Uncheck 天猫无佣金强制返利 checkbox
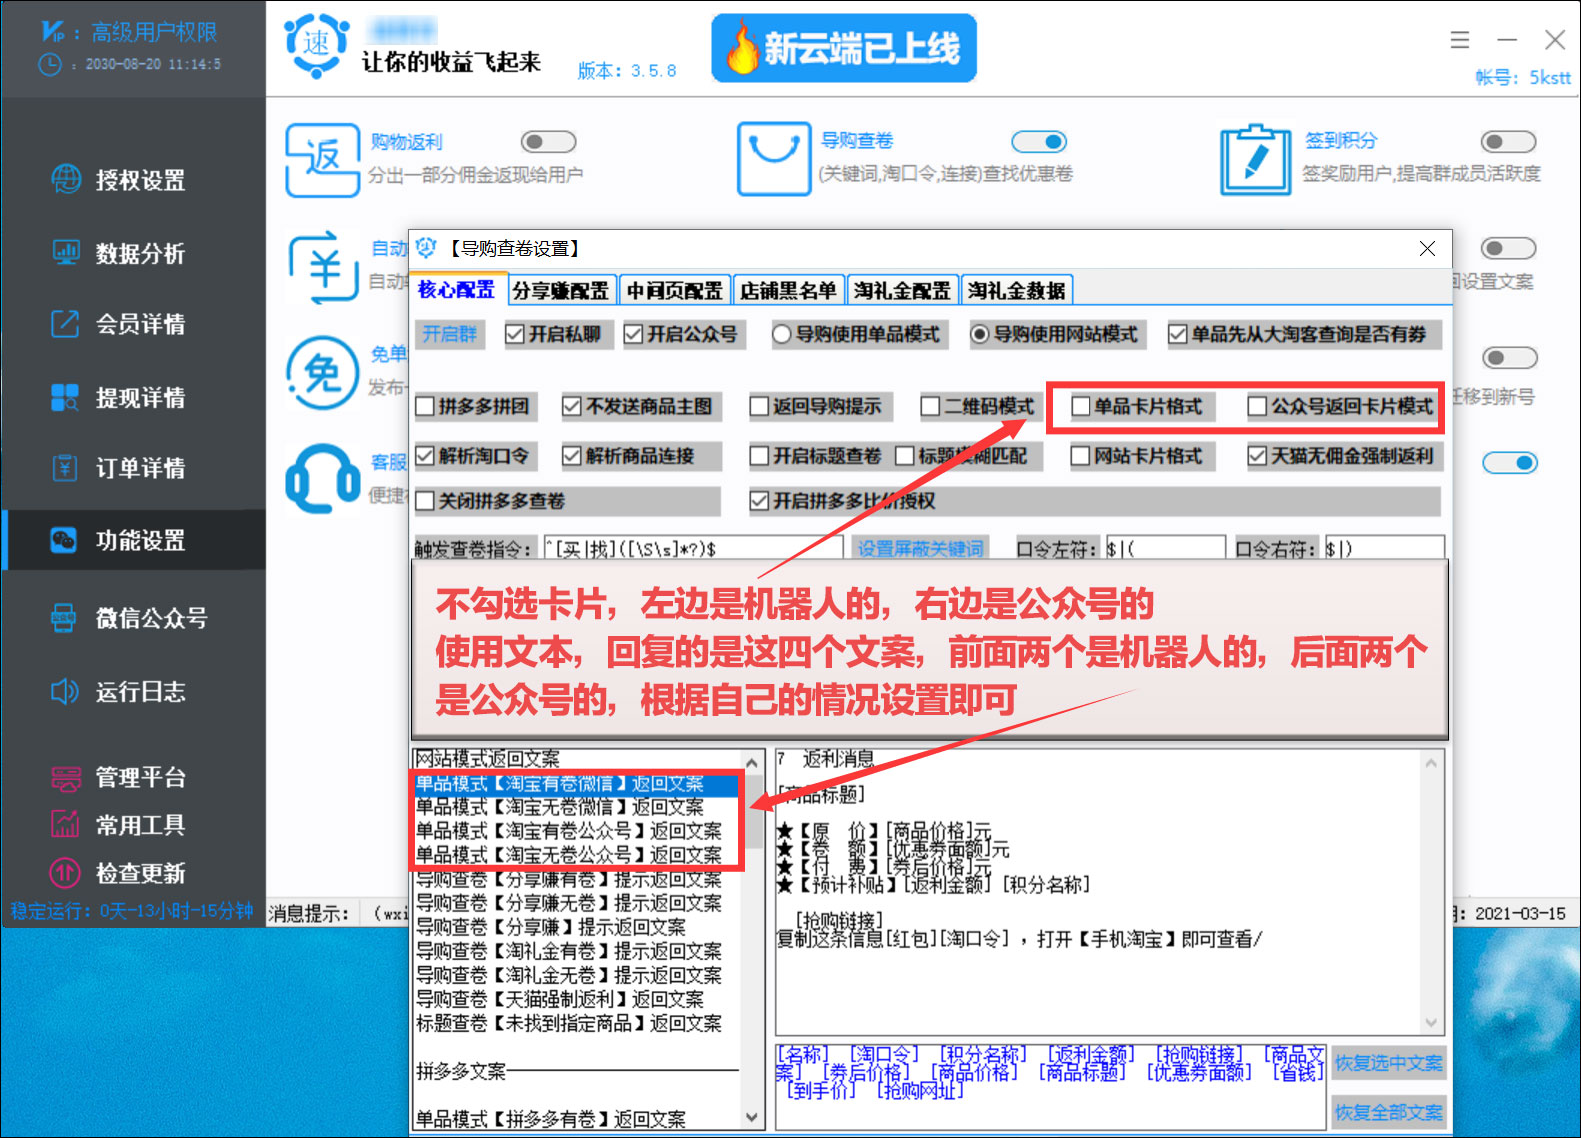1581x1138 pixels. coord(1257,456)
